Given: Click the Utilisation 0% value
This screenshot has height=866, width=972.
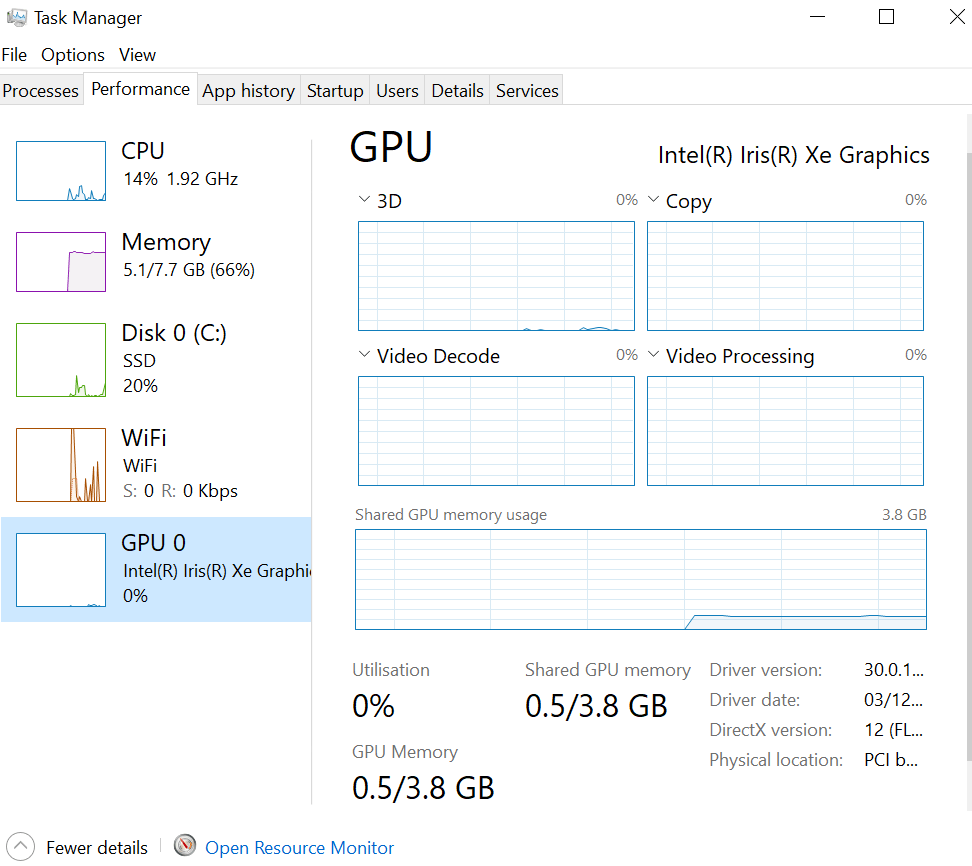Looking at the screenshot, I should [373, 706].
